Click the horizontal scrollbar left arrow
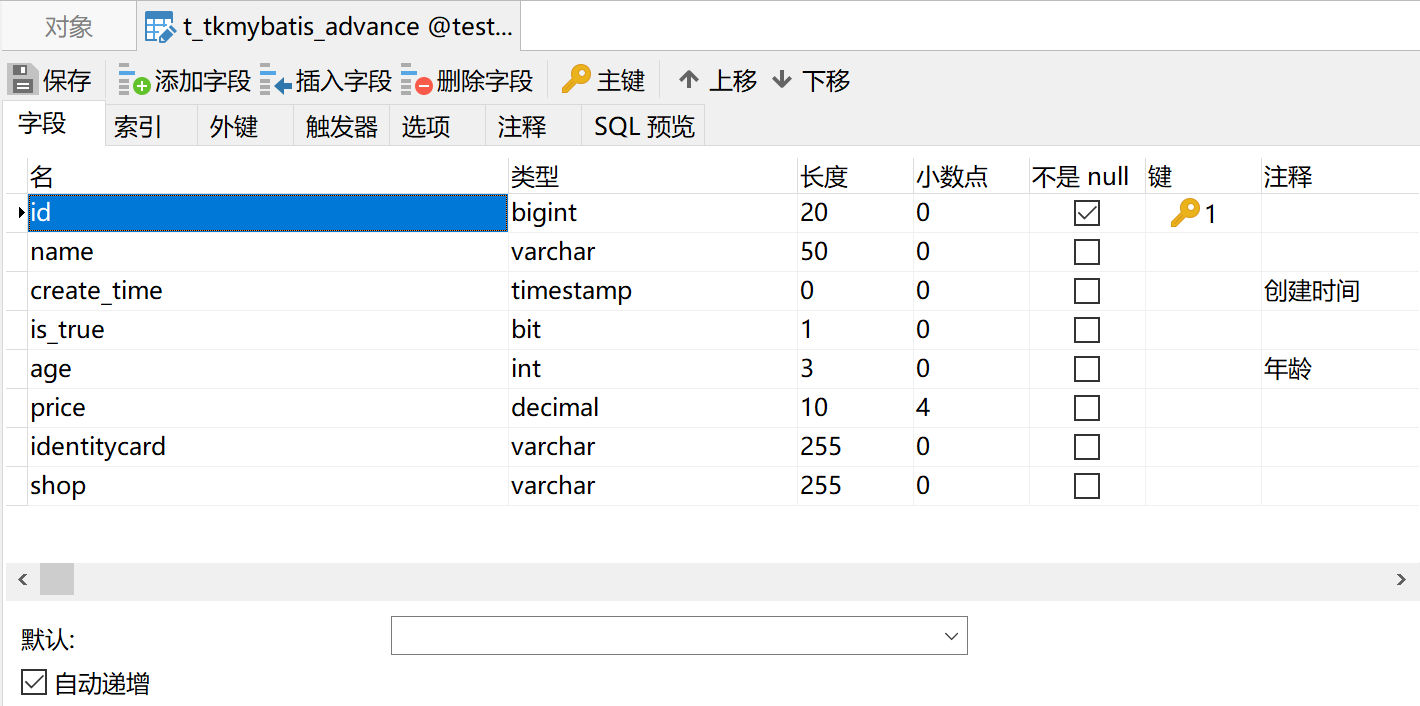Image resolution: width=1420 pixels, height=706 pixels. point(22,579)
